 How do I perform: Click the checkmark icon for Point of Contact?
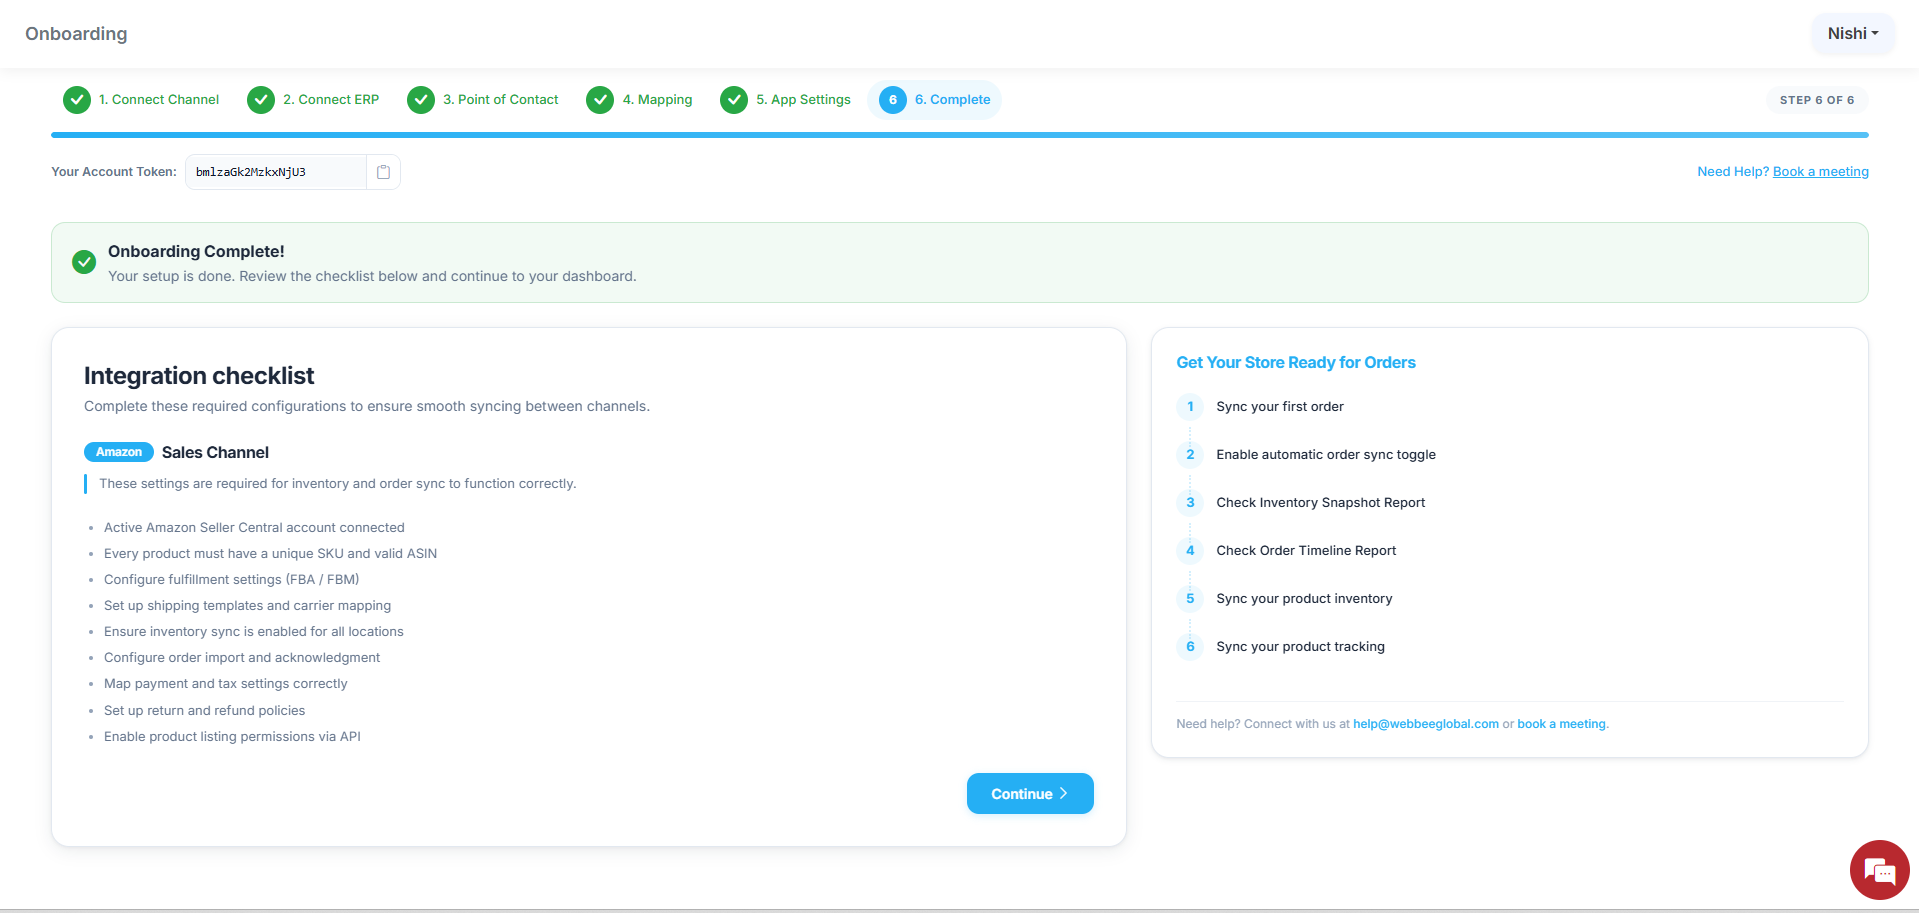(x=421, y=100)
